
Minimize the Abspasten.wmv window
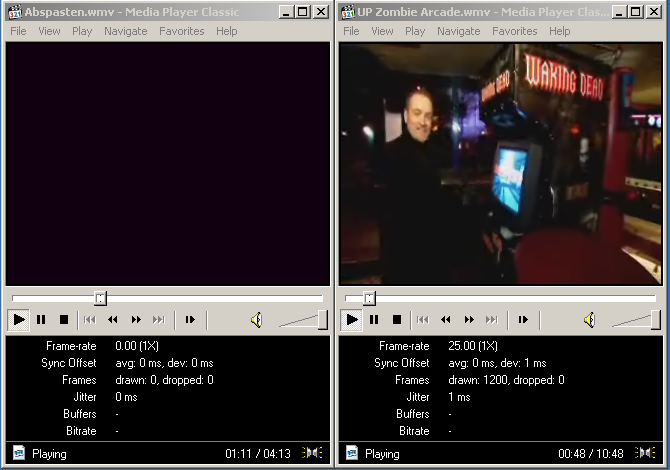[x=286, y=12]
